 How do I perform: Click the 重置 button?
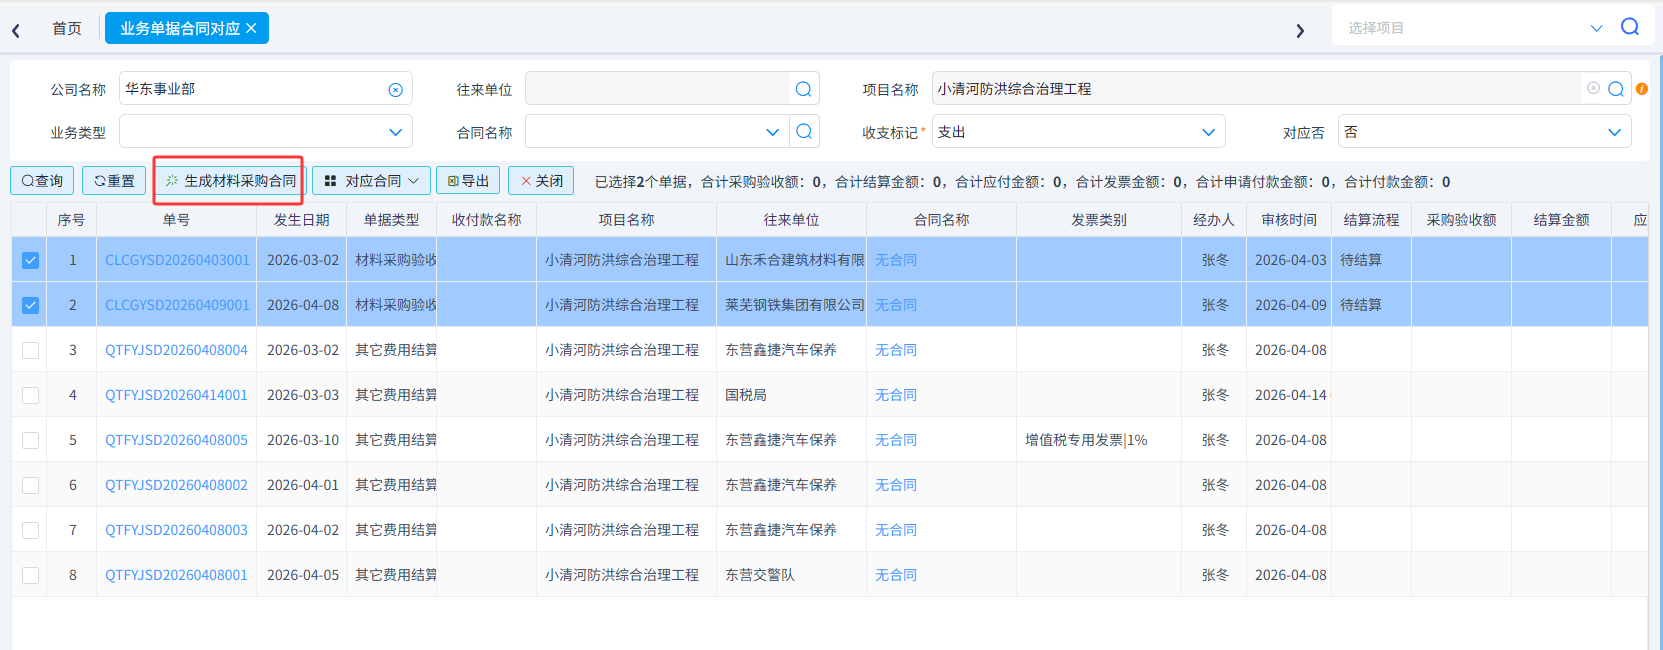(x=114, y=181)
